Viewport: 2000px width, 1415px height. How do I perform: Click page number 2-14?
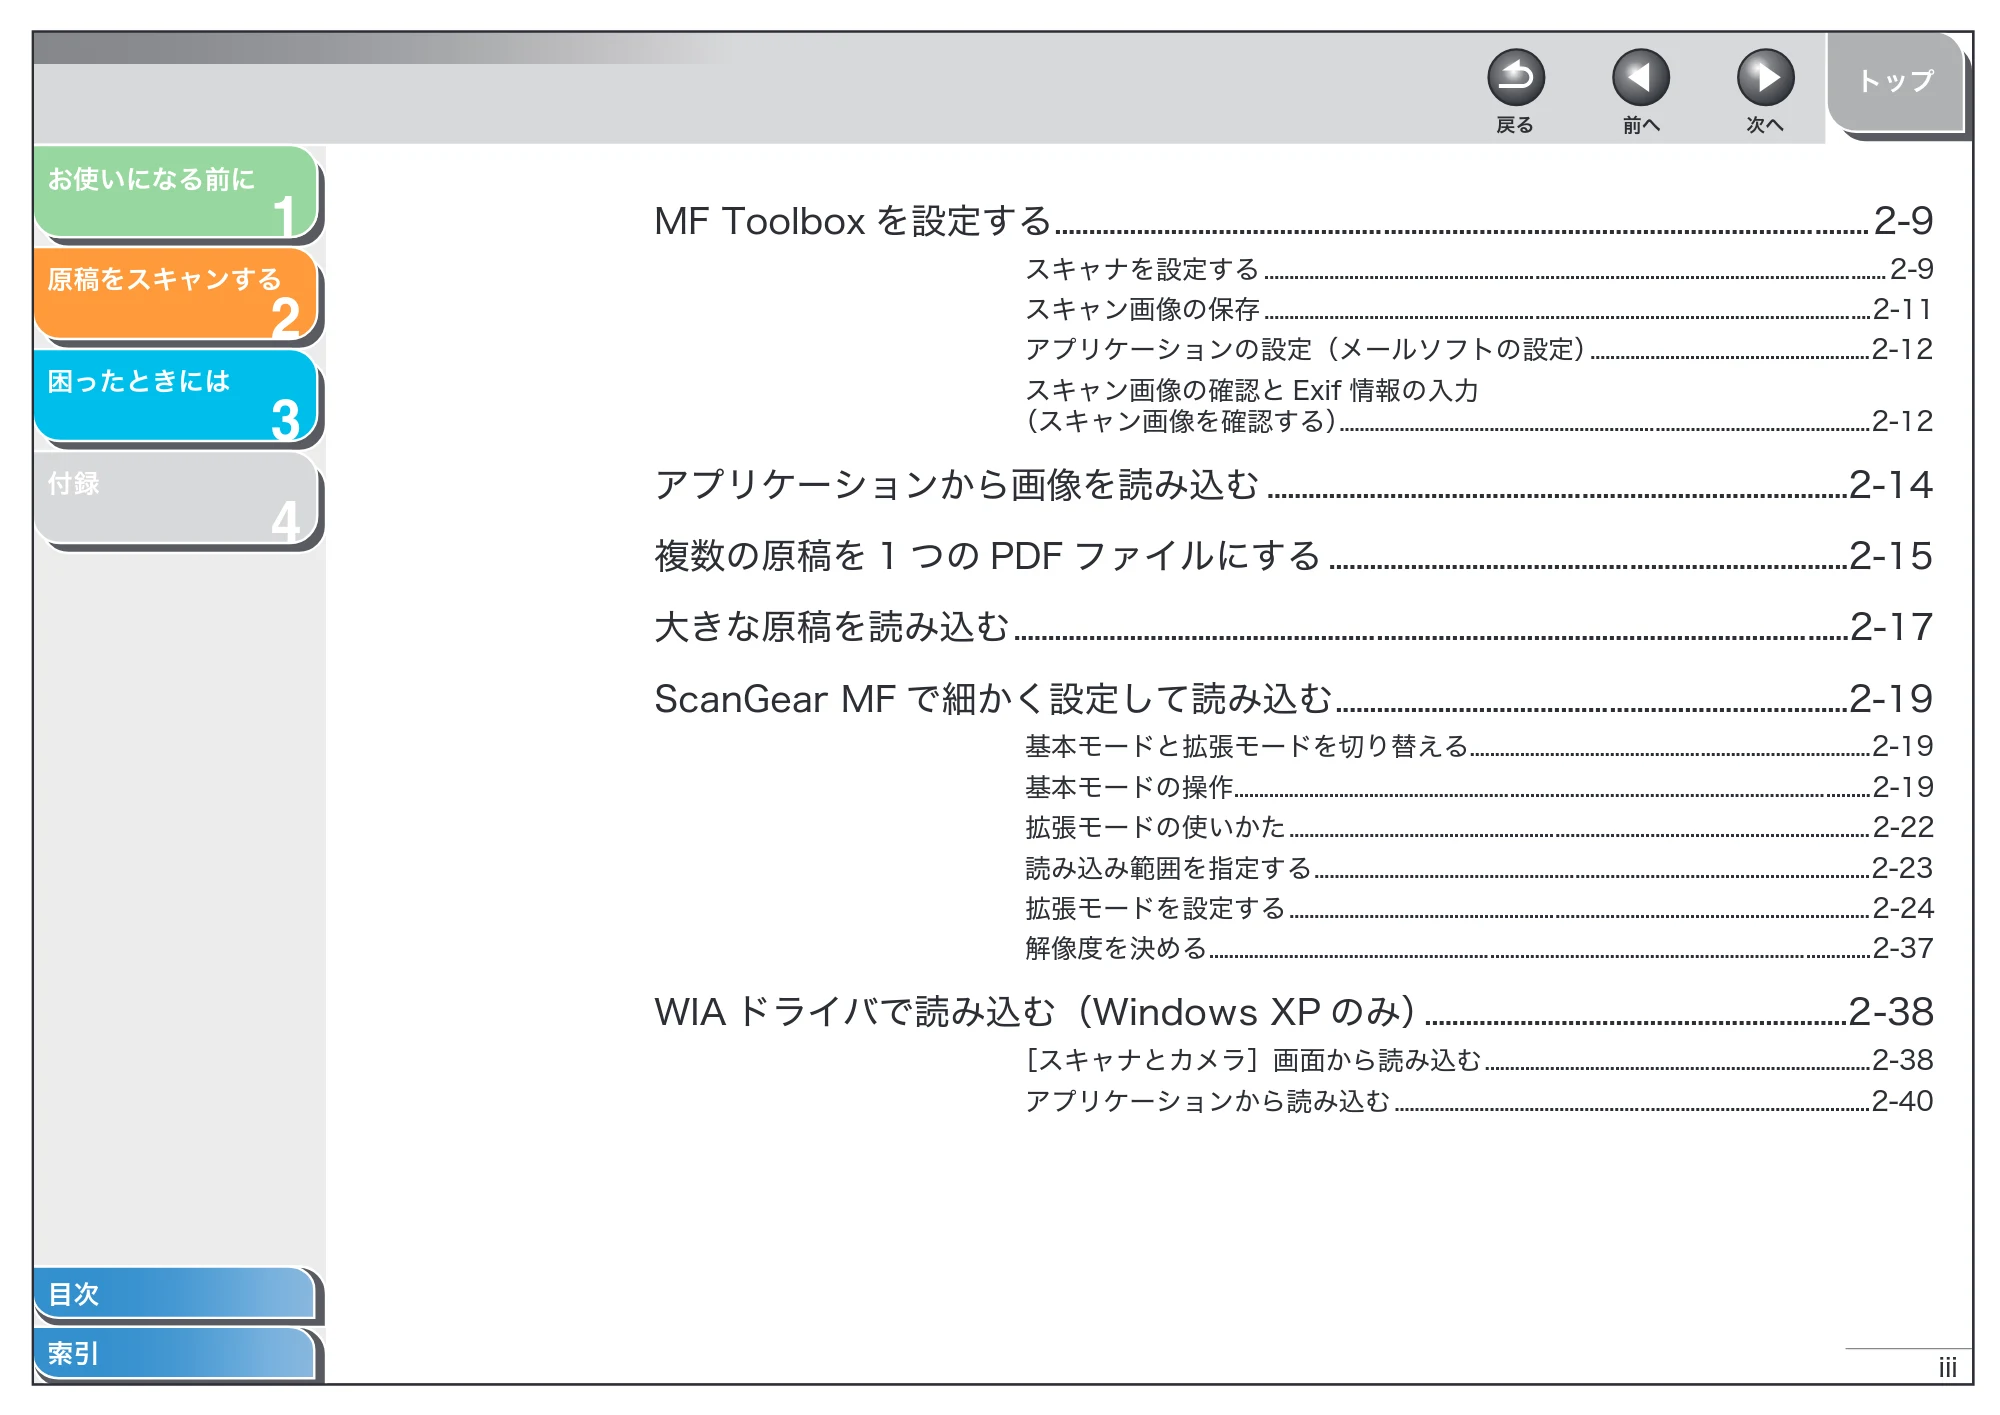tap(1890, 485)
